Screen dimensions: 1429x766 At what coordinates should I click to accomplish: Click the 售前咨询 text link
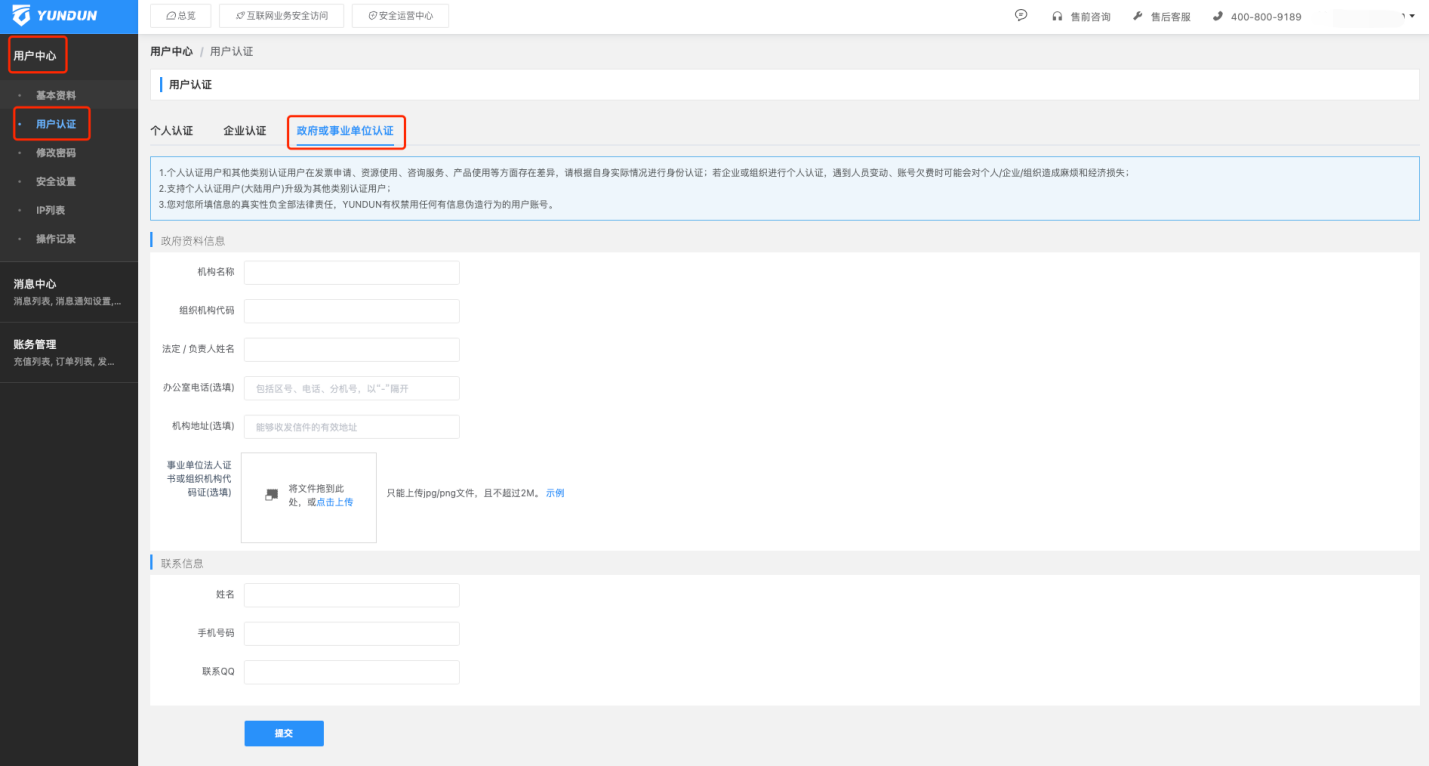tap(1090, 17)
